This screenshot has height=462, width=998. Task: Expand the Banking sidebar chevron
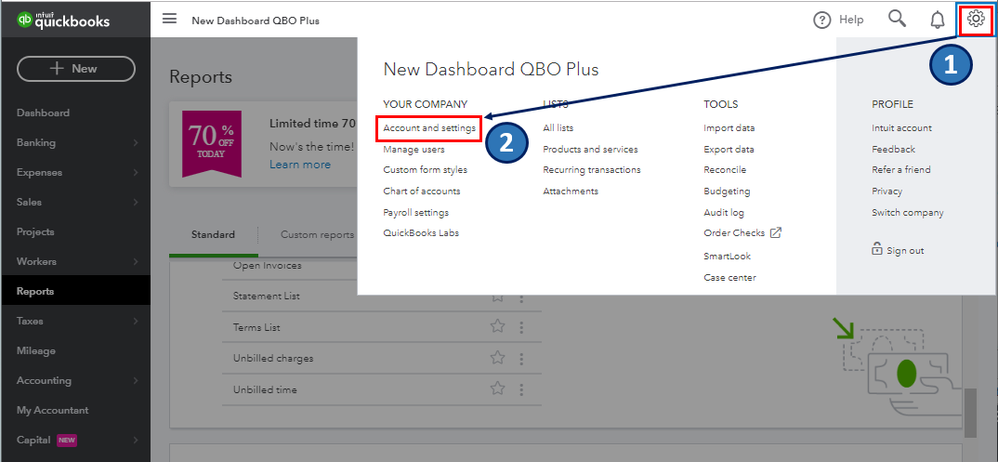(x=136, y=143)
